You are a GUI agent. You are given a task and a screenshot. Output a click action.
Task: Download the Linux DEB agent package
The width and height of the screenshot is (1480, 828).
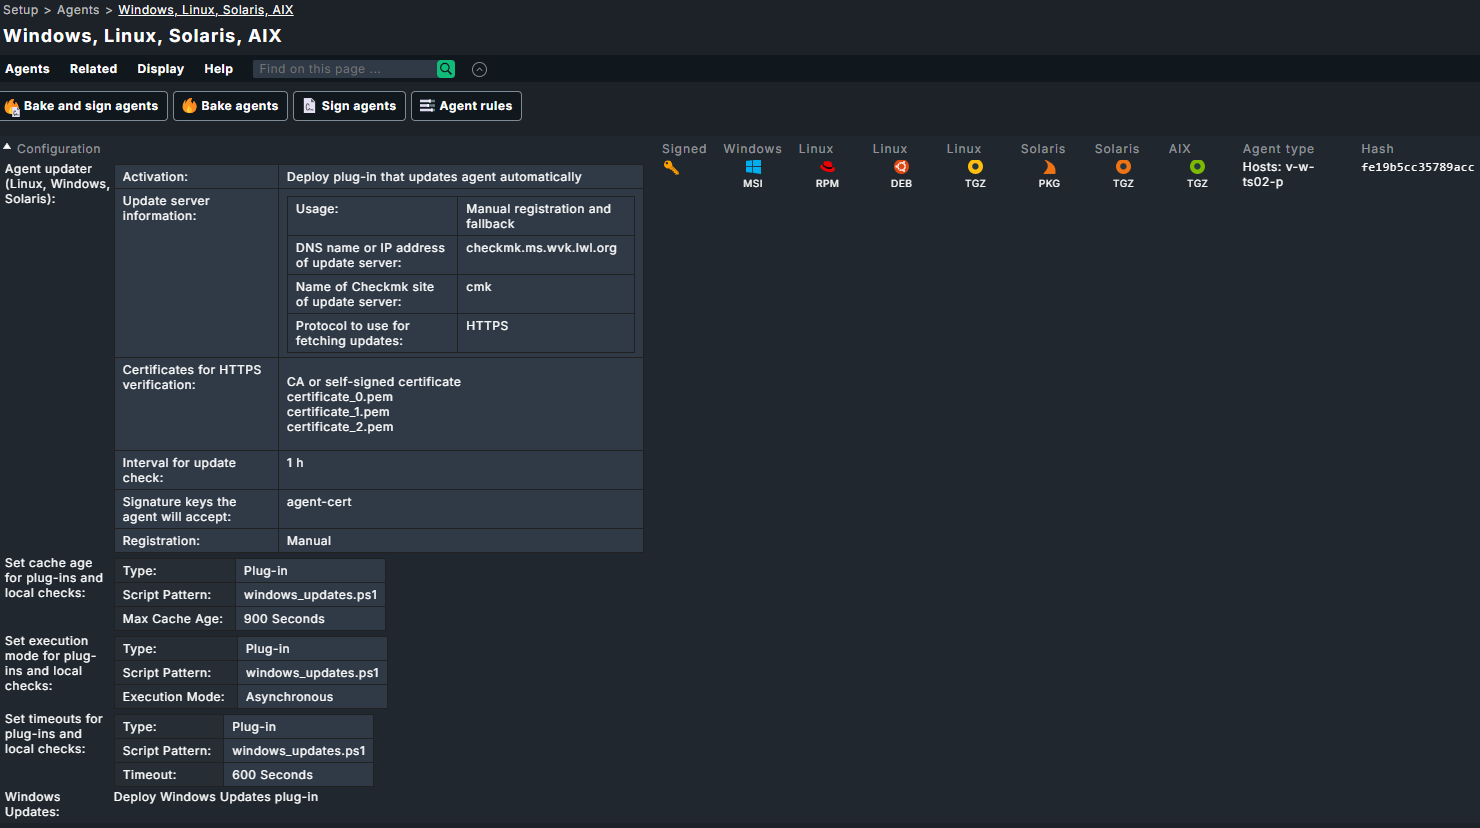[901, 174]
